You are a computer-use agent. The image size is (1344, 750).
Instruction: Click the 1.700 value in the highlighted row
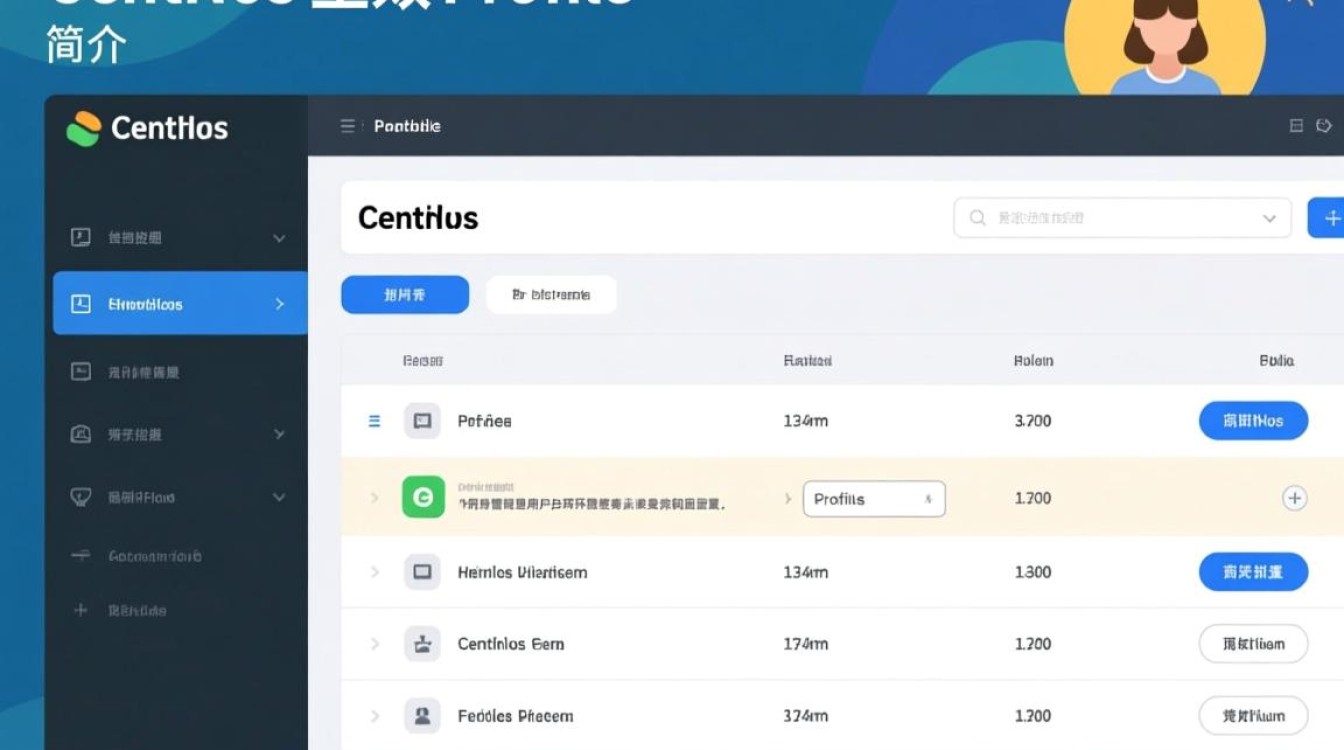[x=1033, y=498]
